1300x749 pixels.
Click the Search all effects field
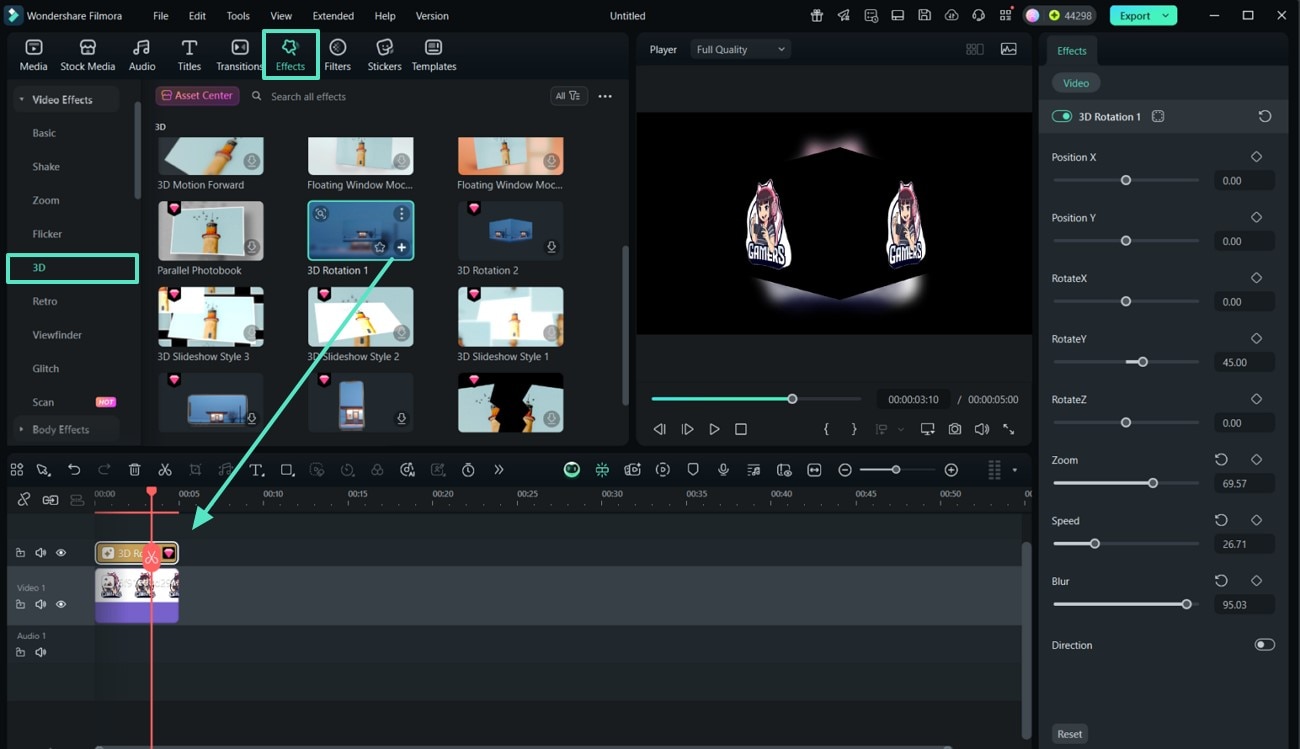[395, 97]
